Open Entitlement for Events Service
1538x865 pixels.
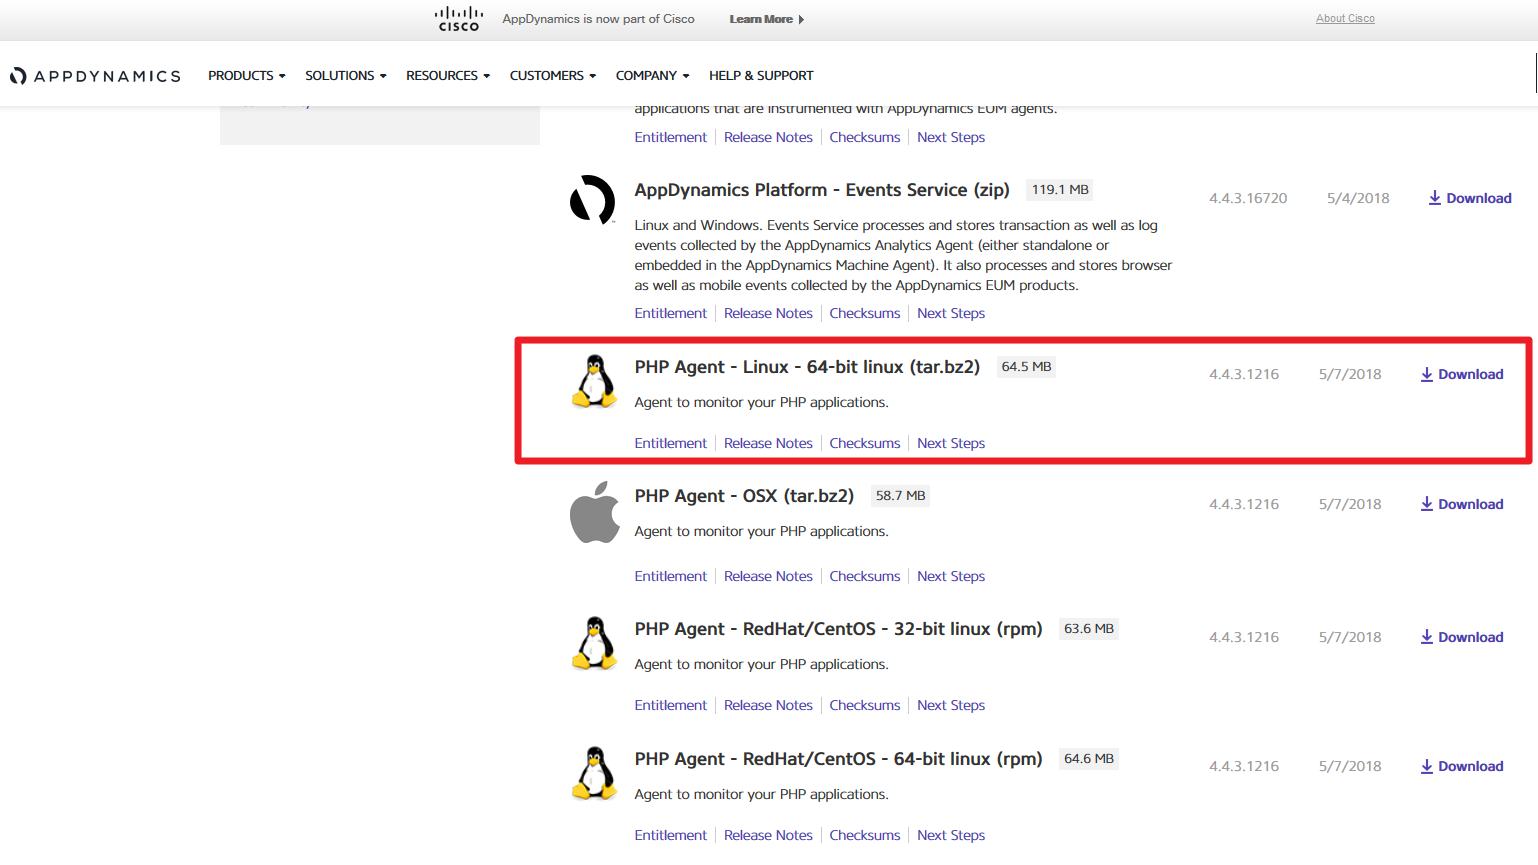pos(670,313)
